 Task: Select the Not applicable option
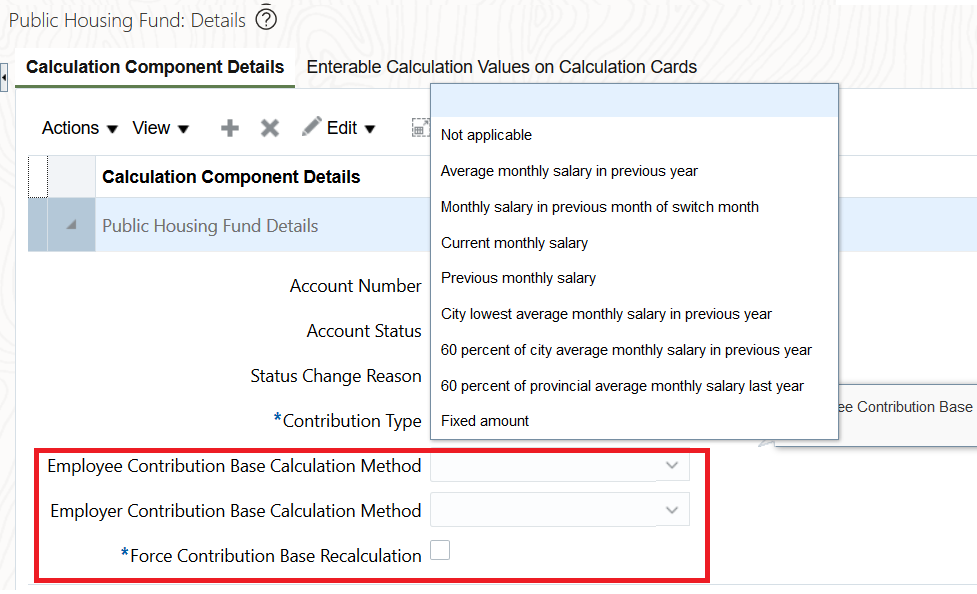click(x=486, y=135)
